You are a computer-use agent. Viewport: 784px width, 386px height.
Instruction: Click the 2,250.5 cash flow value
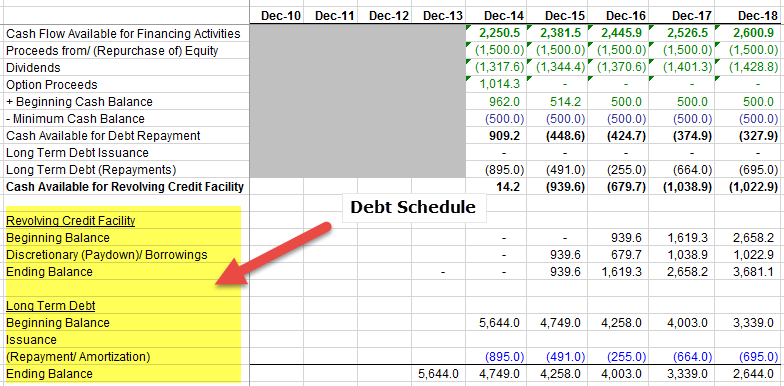tap(500, 34)
